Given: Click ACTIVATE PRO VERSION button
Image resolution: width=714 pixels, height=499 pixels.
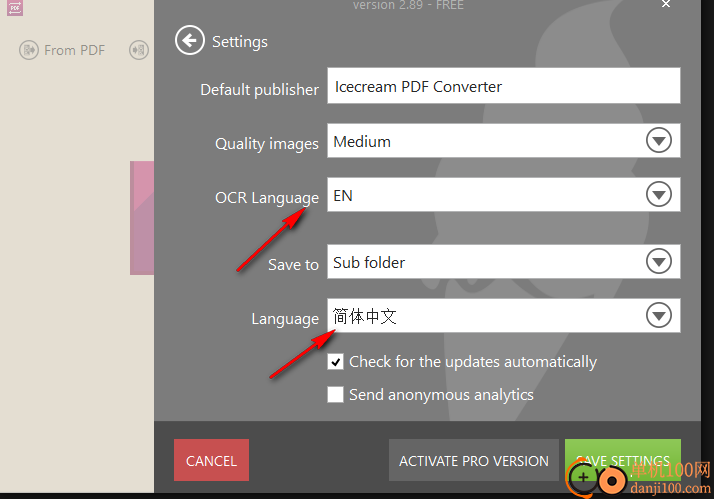Looking at the screenshot, I should click(x=474, y=460).
